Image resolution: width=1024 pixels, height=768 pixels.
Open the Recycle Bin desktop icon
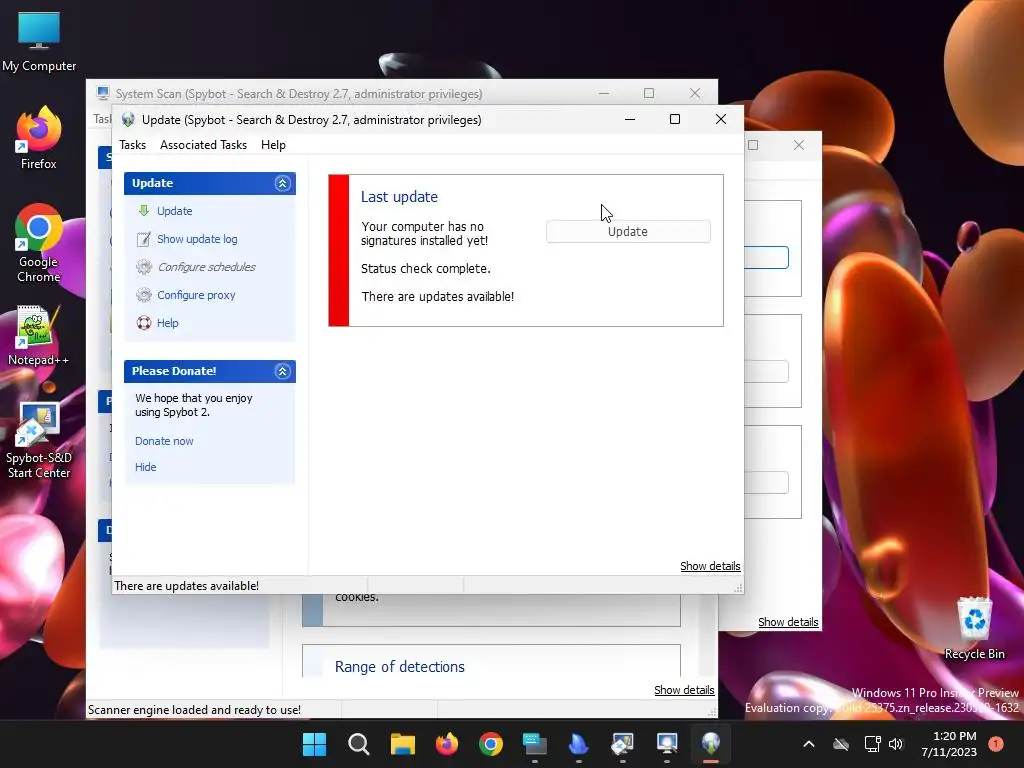(974, 628)
